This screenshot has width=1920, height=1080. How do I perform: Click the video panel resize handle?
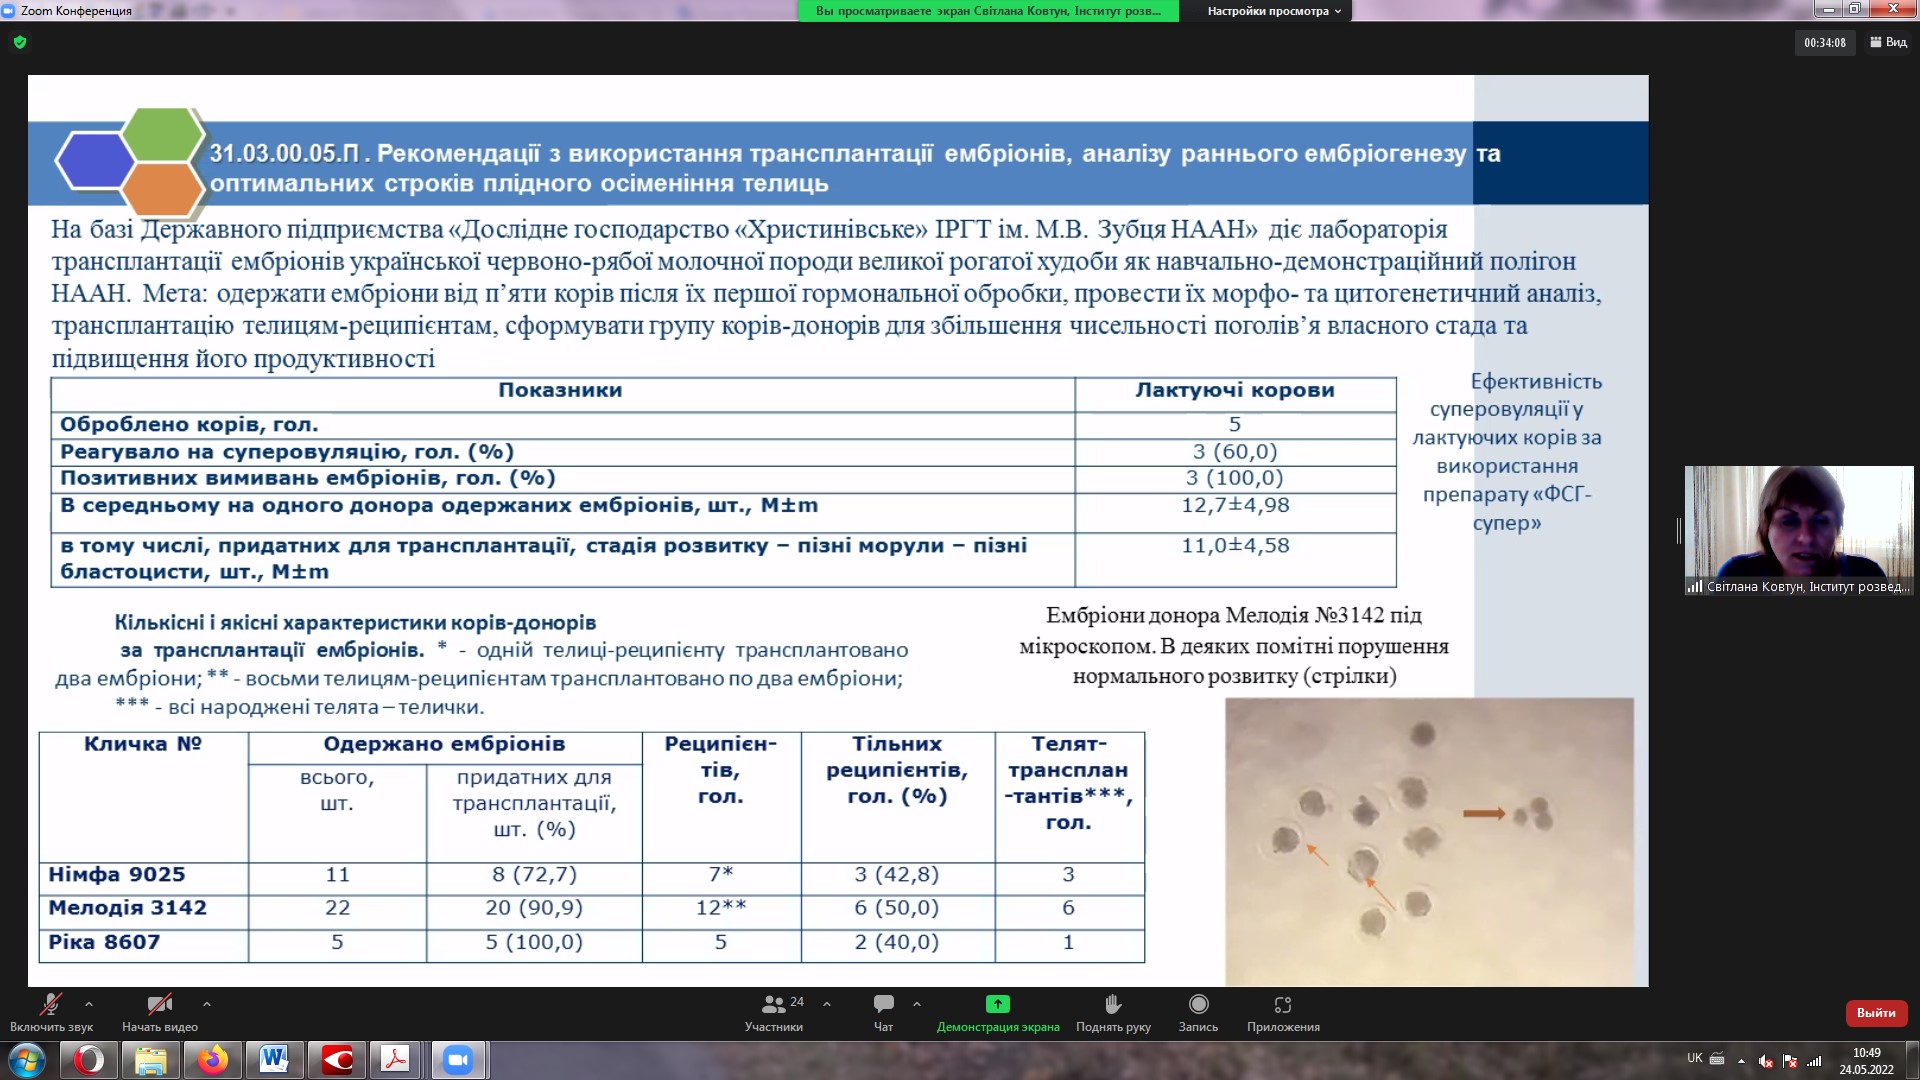(x=1679, y=531)
